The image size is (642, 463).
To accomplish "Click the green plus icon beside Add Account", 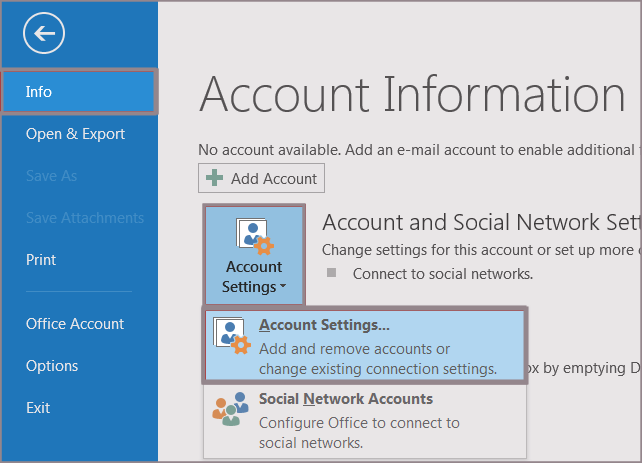I will [214, 179].
